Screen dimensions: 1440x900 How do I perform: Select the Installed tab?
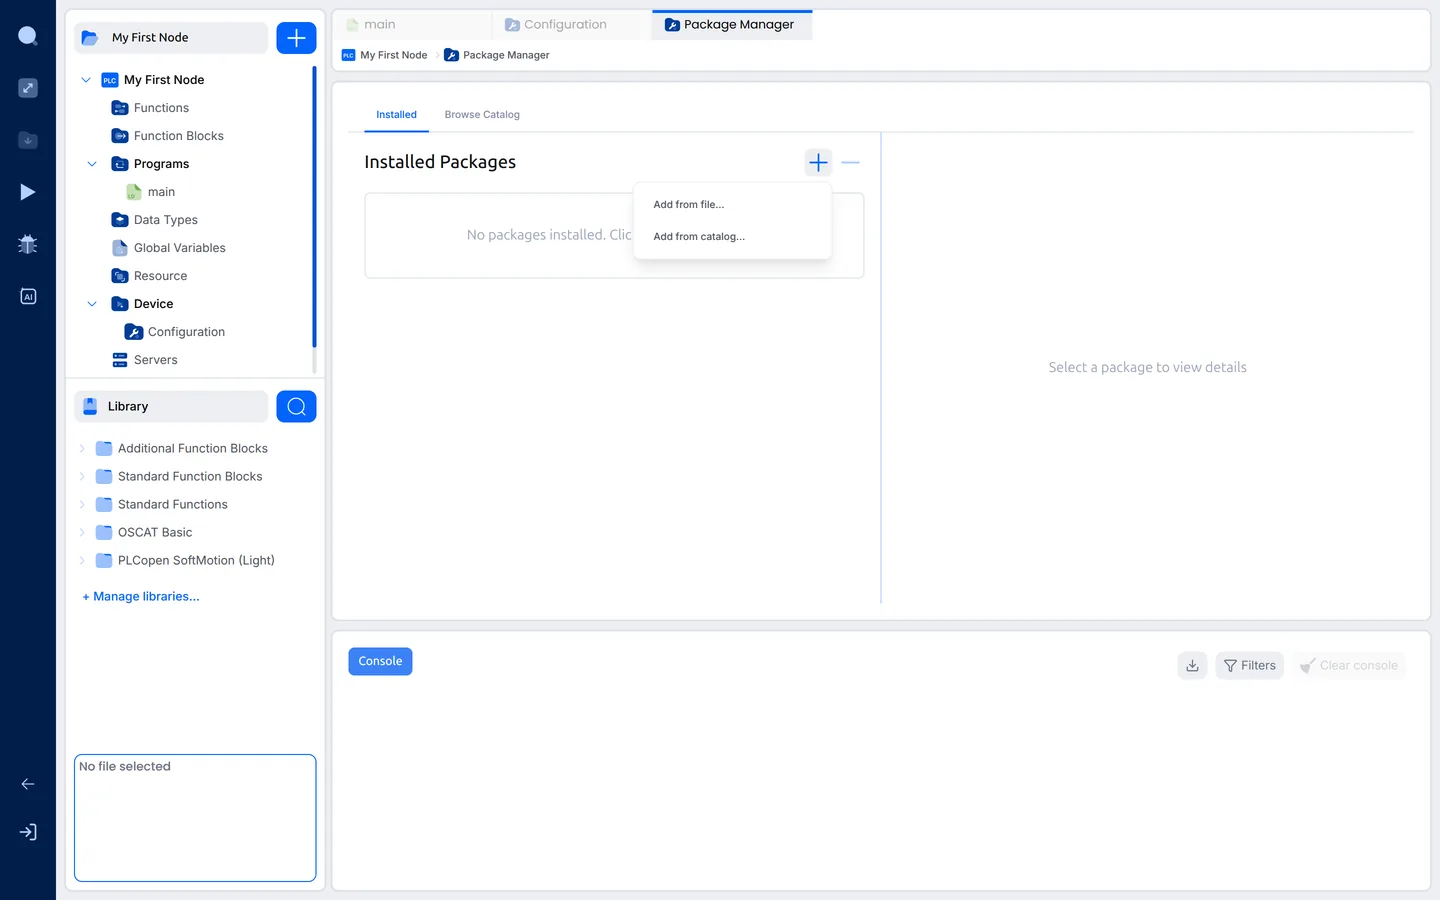[x=396, y=115]
